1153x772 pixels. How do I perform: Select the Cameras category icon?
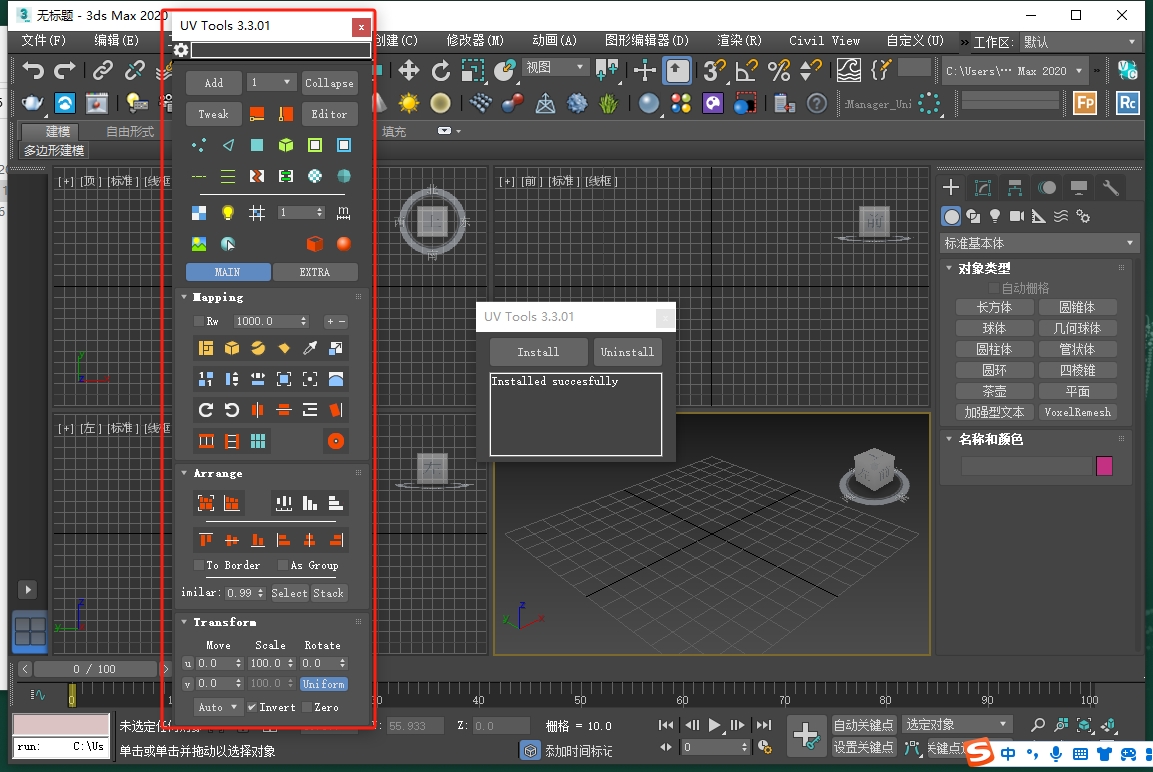pos(1016,216)
